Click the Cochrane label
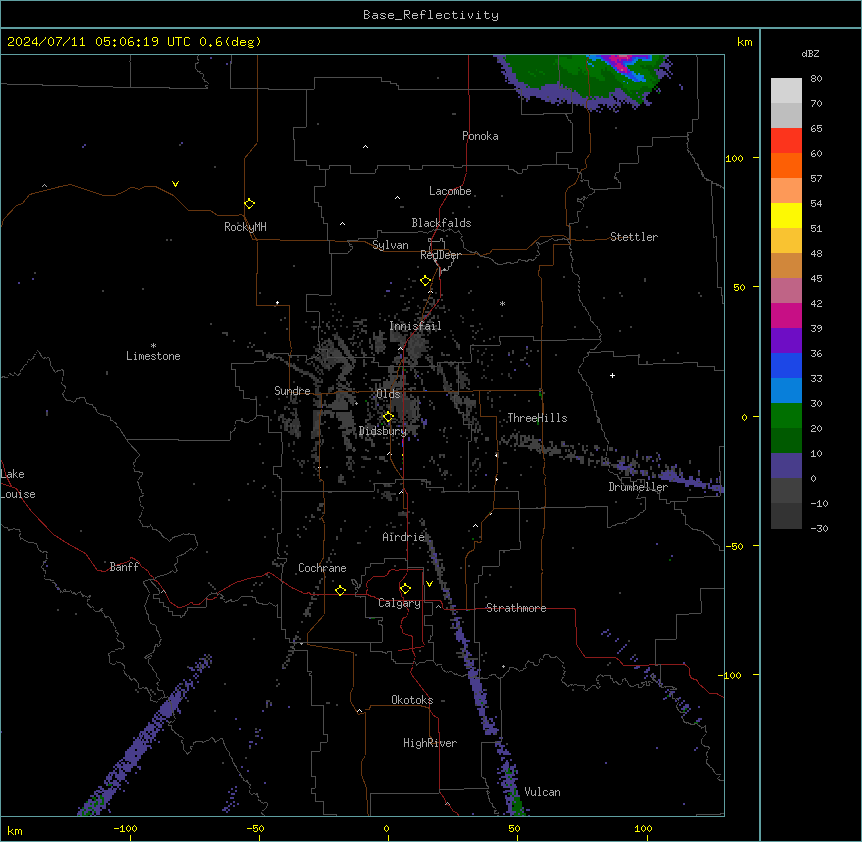 point(322,568)
